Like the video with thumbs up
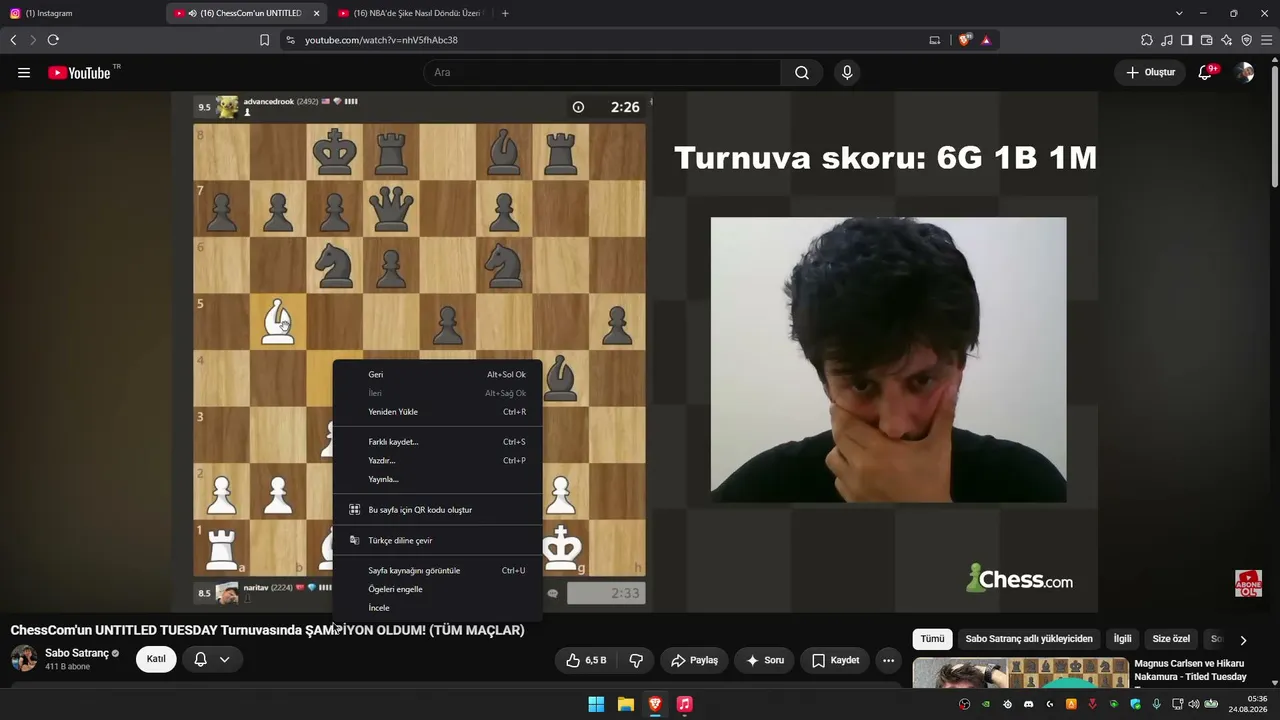 point(587,660)
